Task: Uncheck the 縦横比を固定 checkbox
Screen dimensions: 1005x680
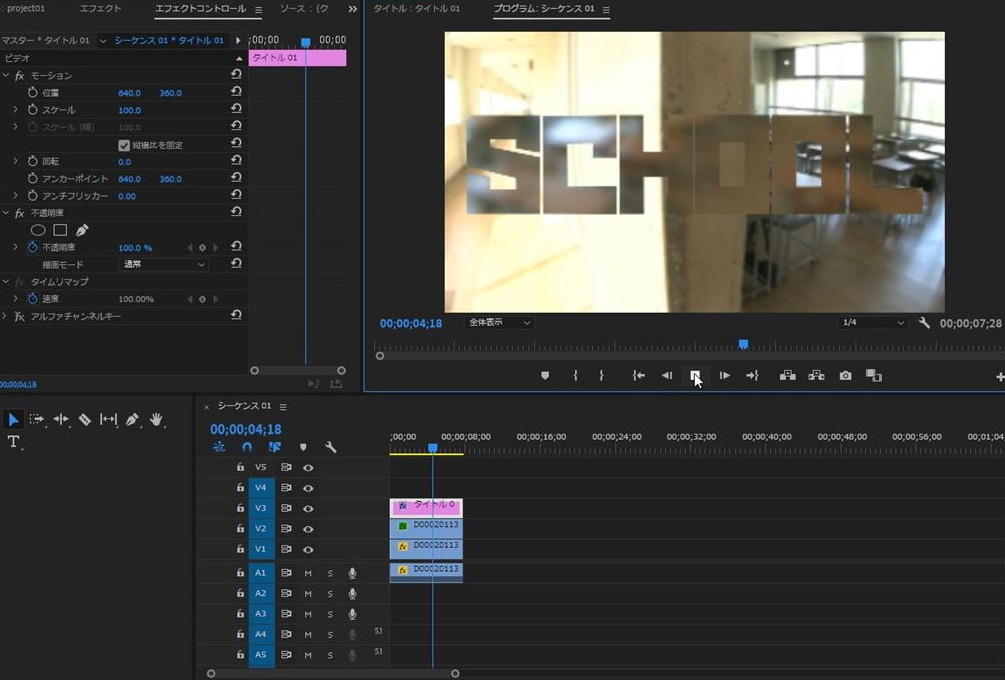Action: pyautogui.click(x=124, y=145)
